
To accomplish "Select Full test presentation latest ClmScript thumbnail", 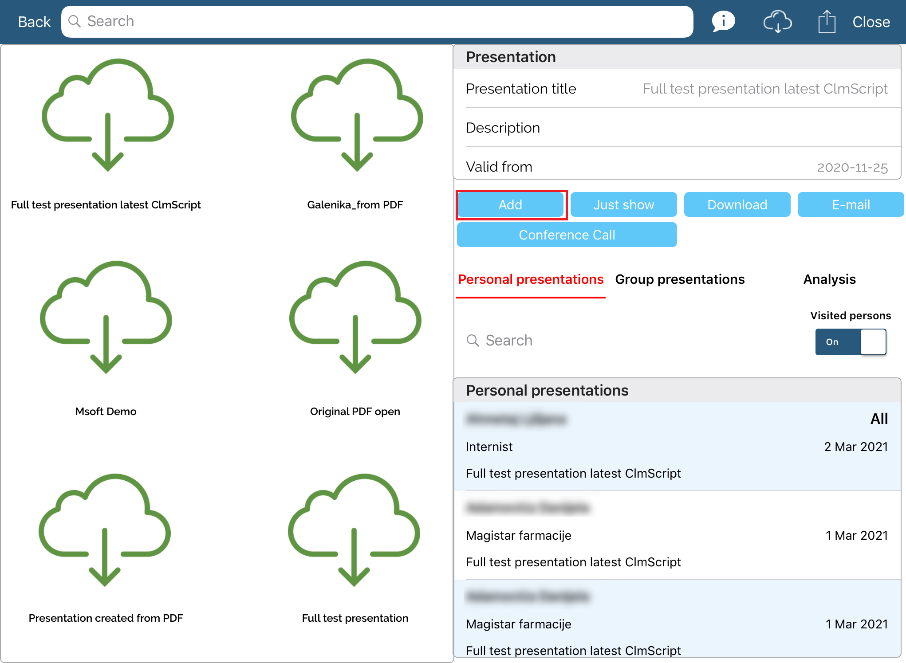I will (106, 115).
